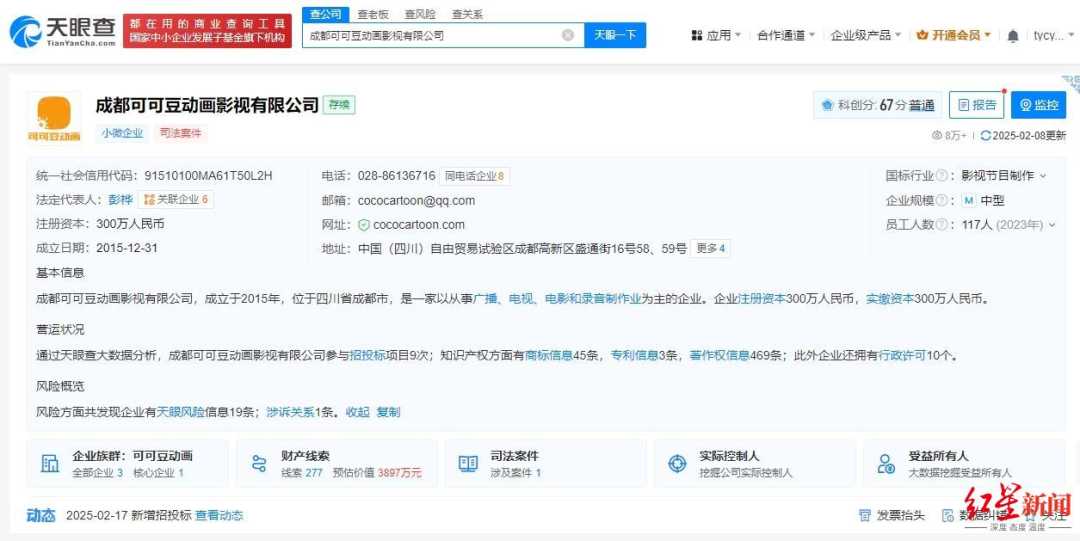
Task: Expand 更多 4 addresses
Action: (x=711, y=249)
